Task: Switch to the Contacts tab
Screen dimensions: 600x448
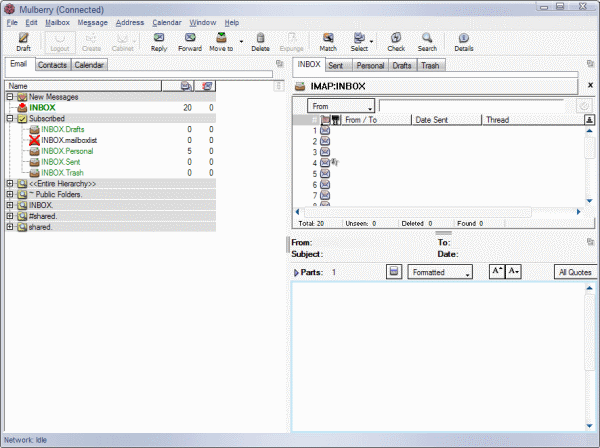Action: tap(52, 65)
